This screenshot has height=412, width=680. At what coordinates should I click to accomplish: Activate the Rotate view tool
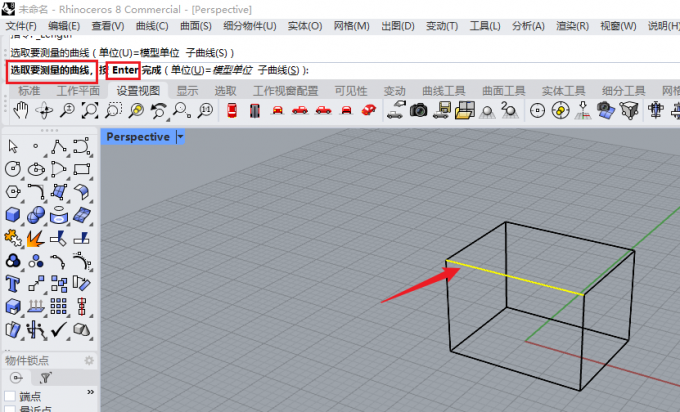[44, 110]
